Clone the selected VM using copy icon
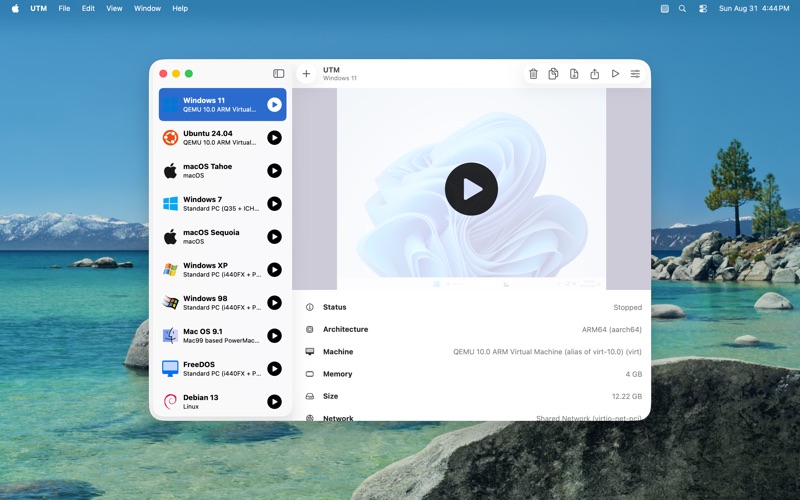Image resolution: width=800 pixels, height=500 pixels. click(553, 74)
